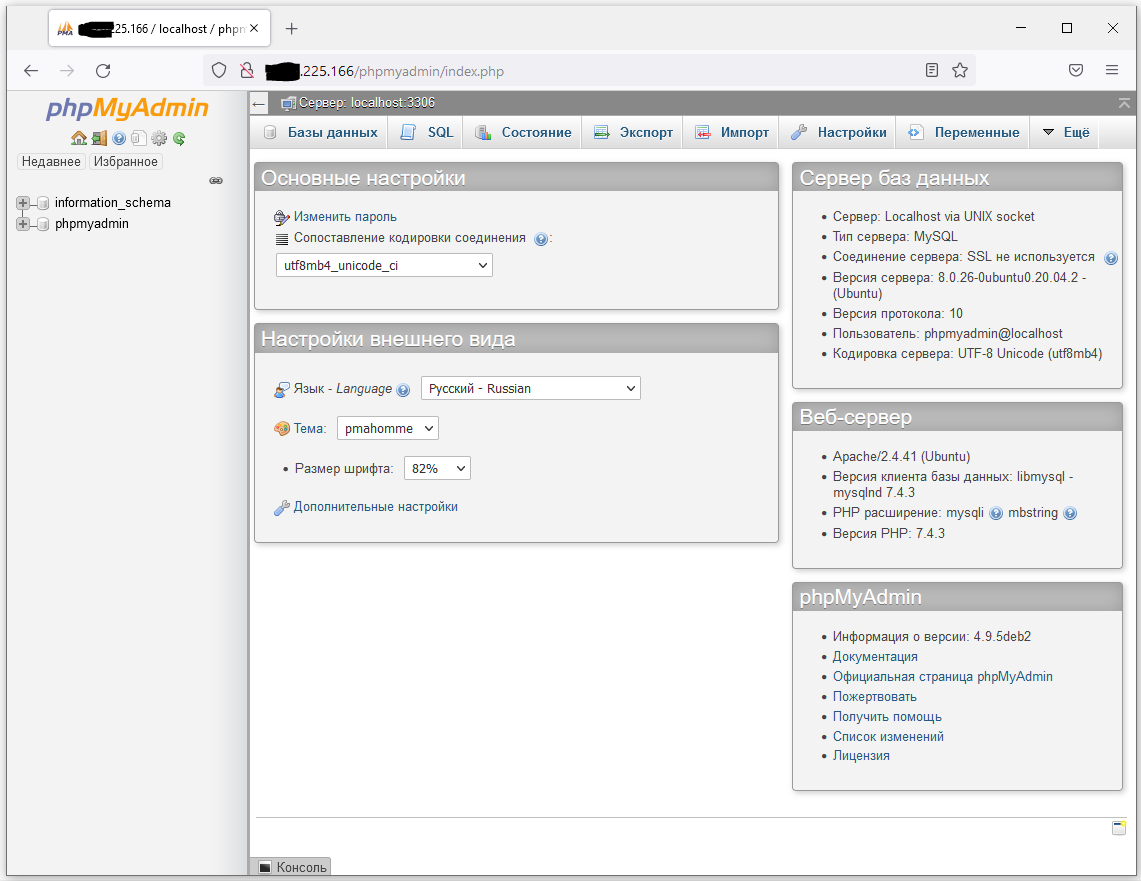Screen dimensions: 1141x881
Task: Click the address bar URL field
Action: coord(589,71)
